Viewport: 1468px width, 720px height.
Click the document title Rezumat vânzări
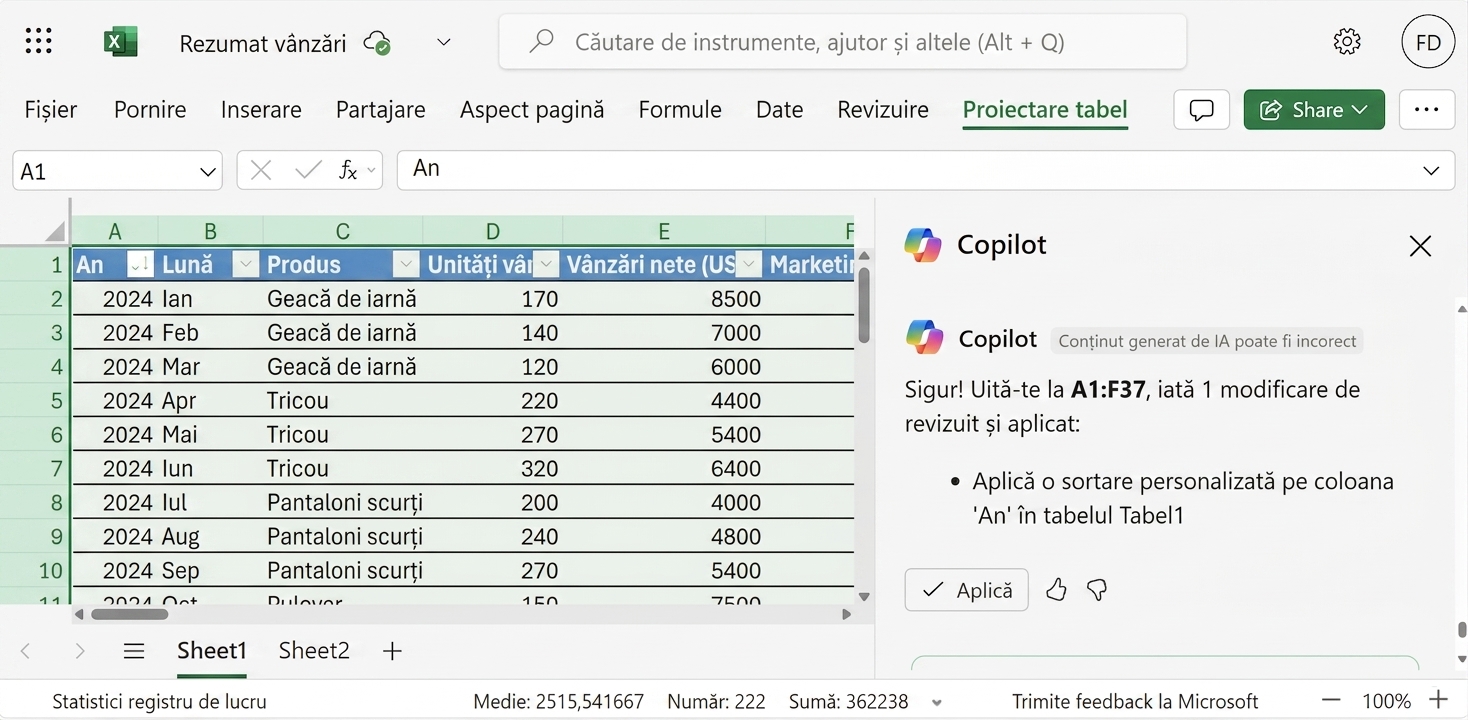(x=263, y=43)
